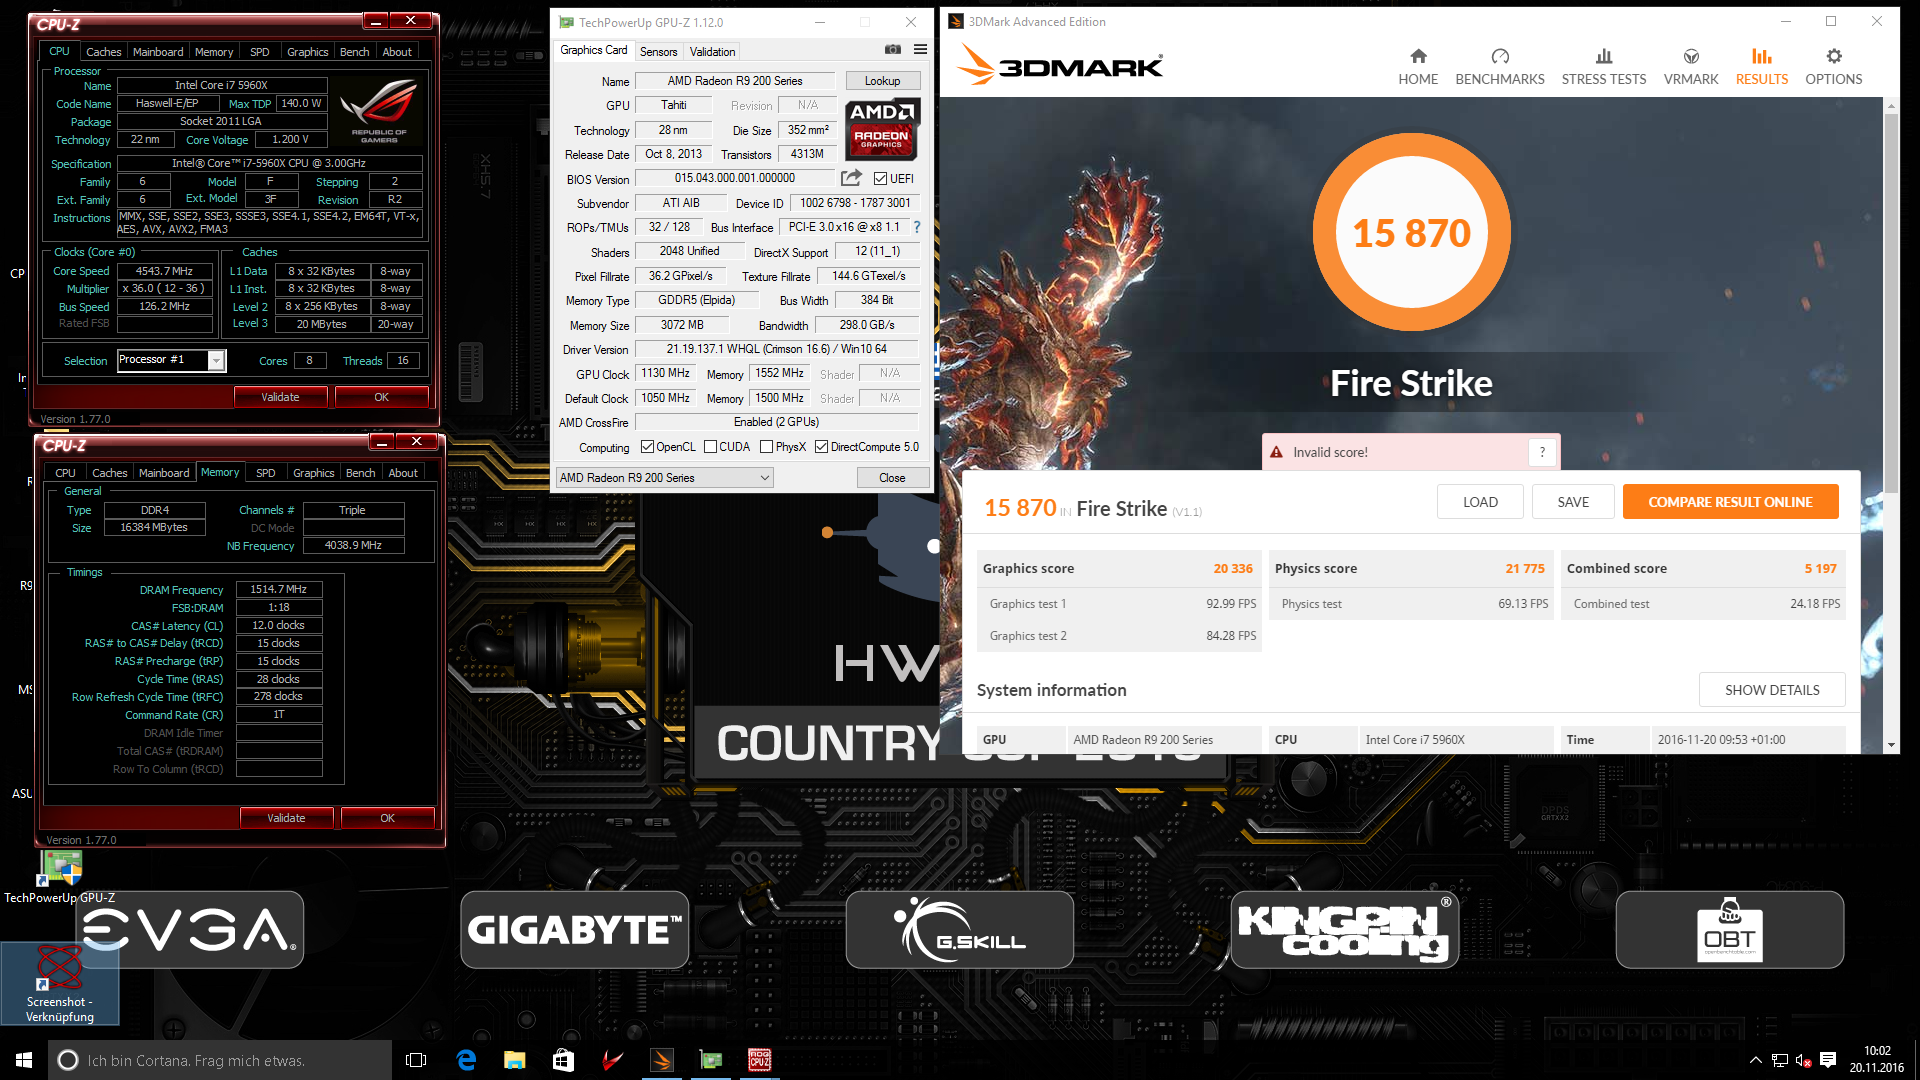1920x1080 pixels.
Task: Open the GPU-Z hamburger menu
Action: 920,49
